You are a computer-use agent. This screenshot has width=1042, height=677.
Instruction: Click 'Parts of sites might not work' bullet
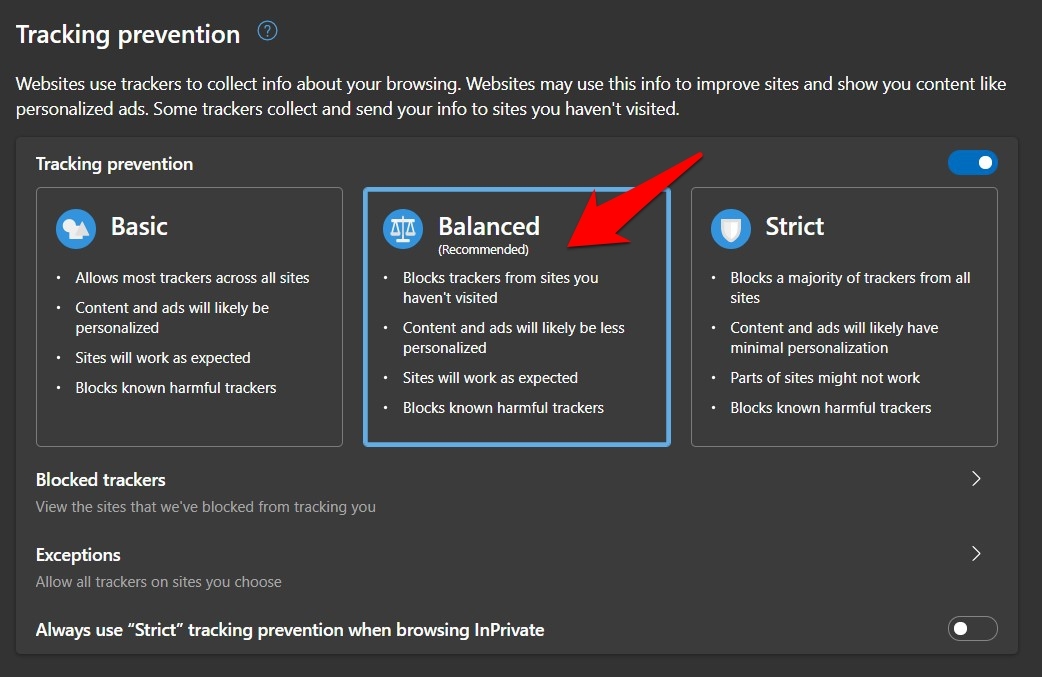(x=825, y=378)
